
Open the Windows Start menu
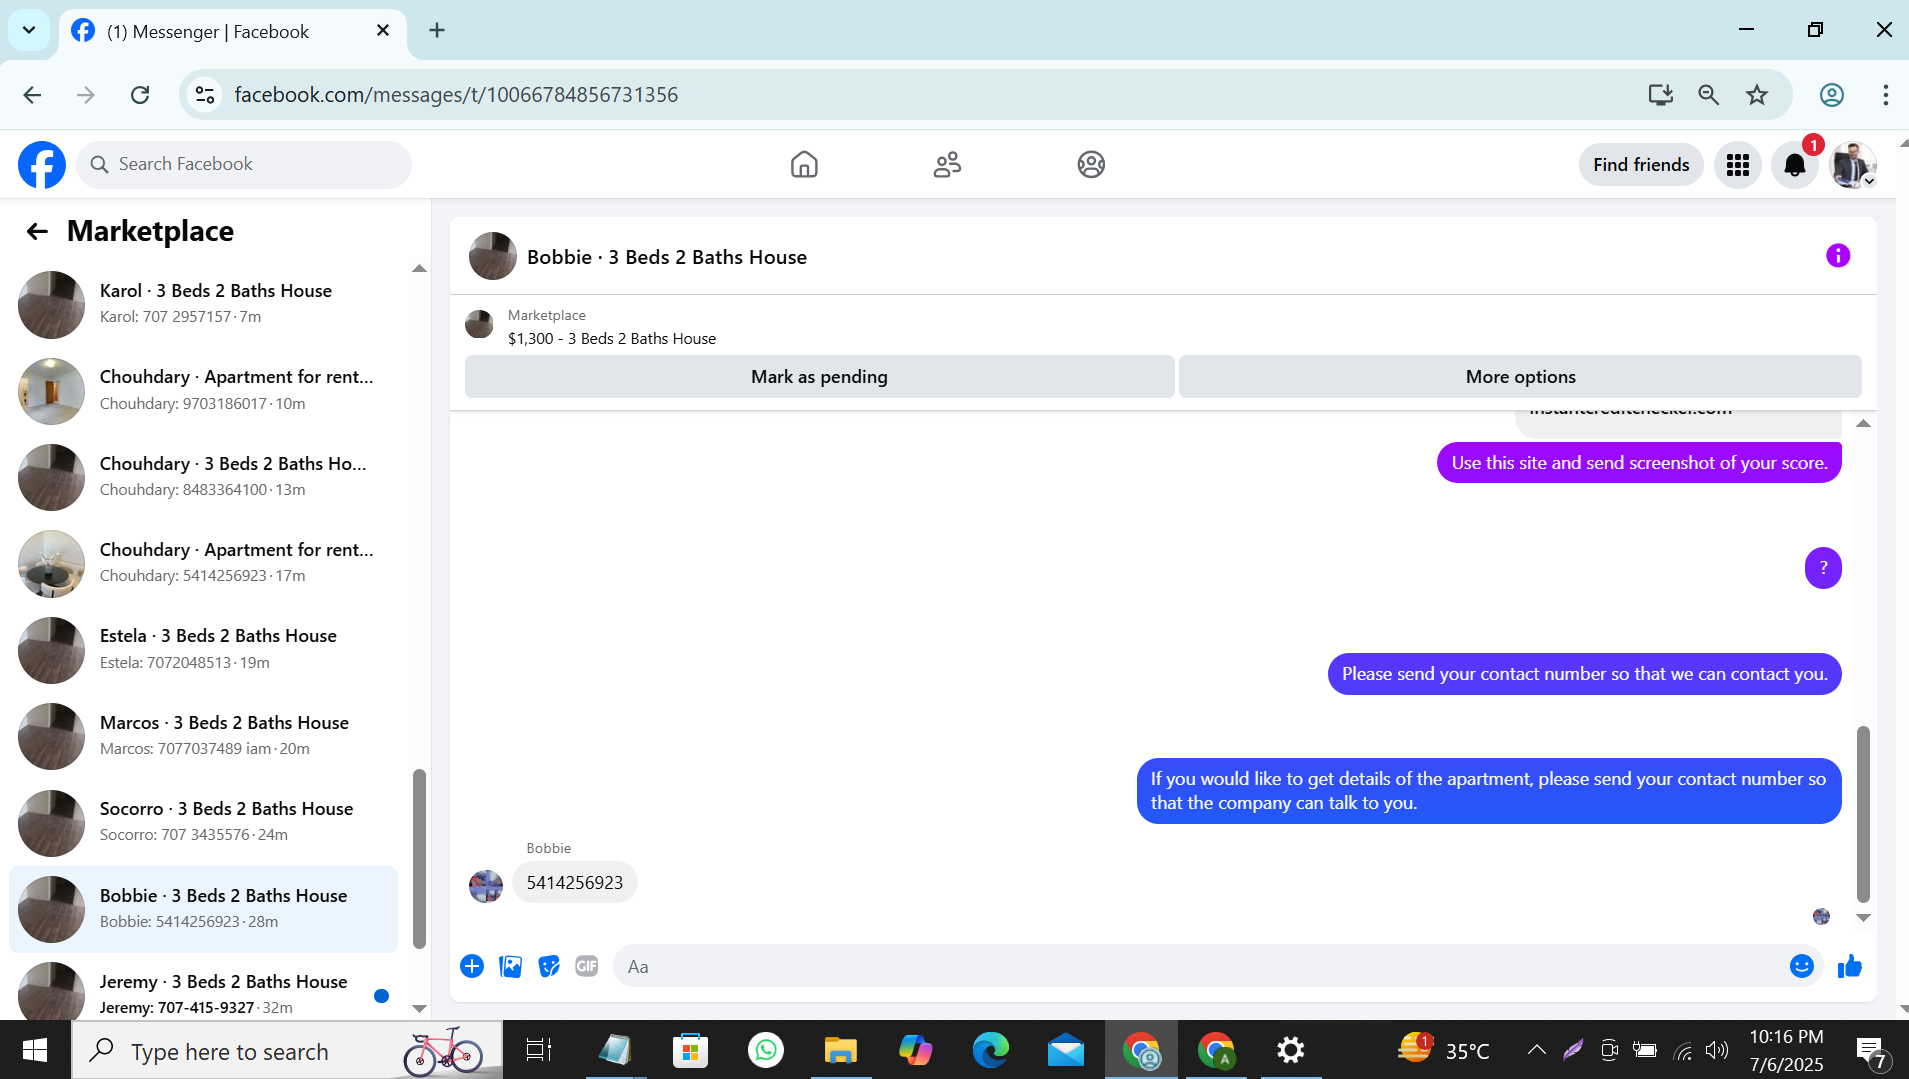35,1050
